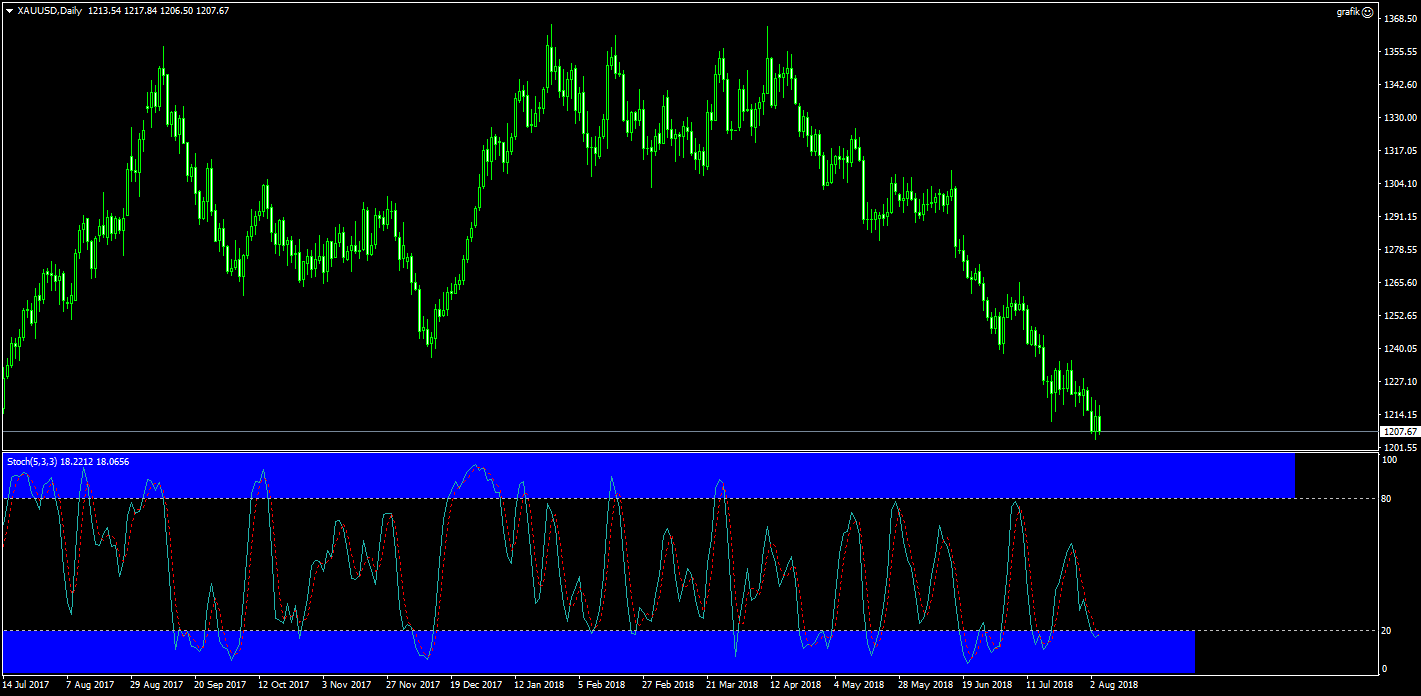Click the 1227.10 price axis label

tap(1401, 381)
